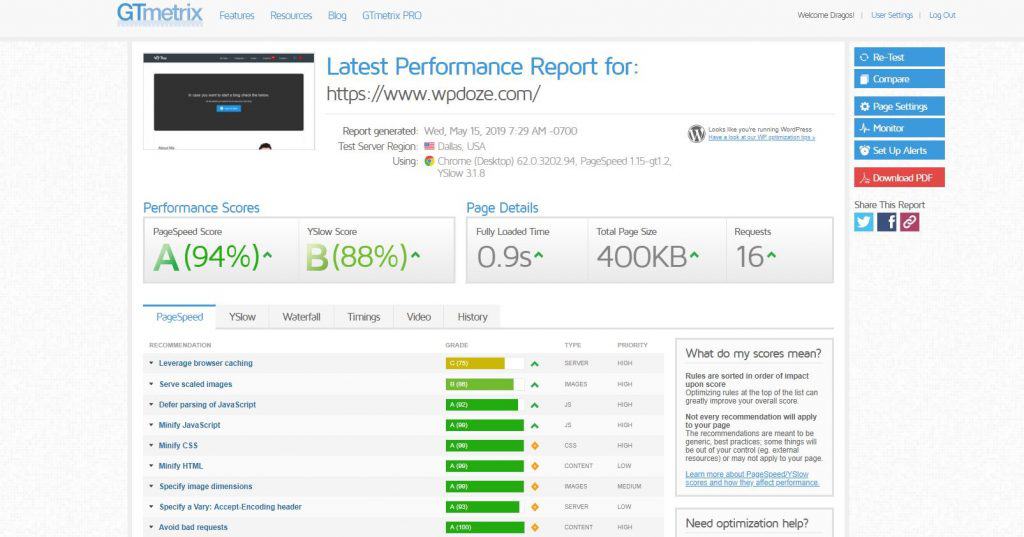
Task: Expand Serve scaled images recommendation
Action: (195, 384)
